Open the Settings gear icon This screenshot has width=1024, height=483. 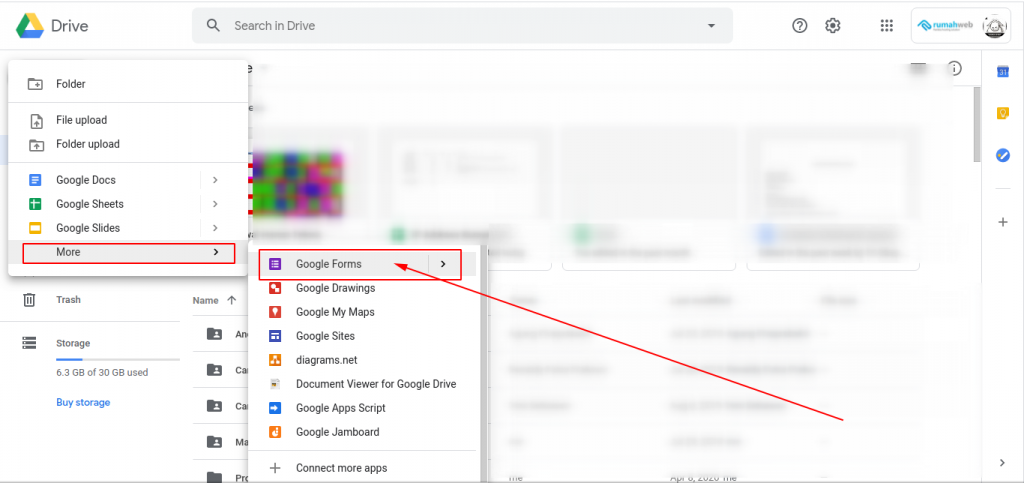[x=832, y=25]
